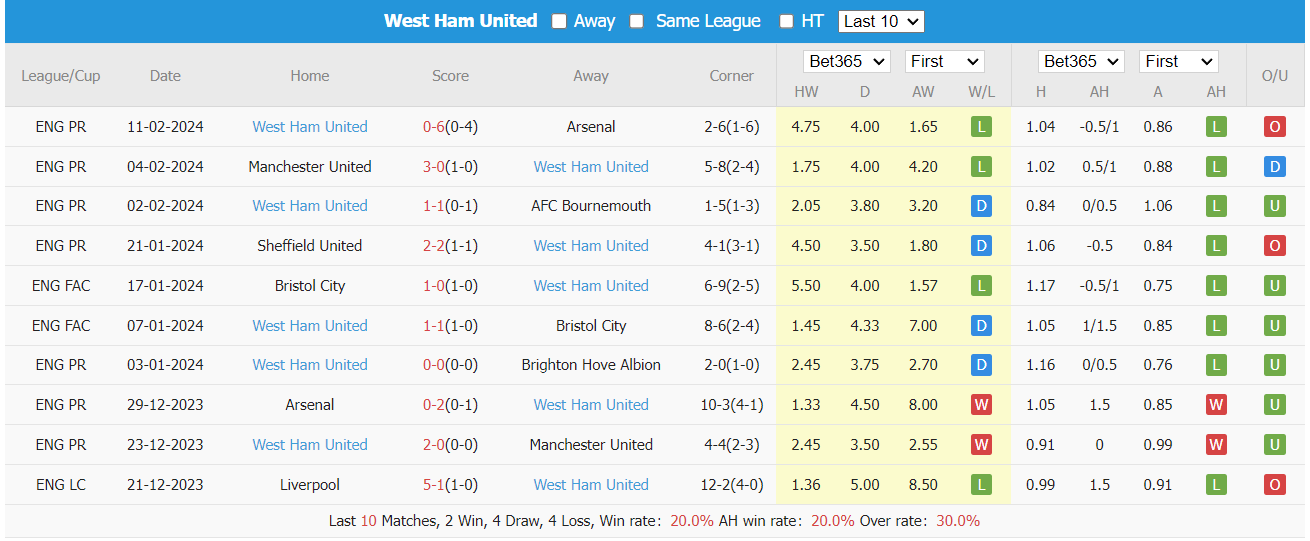Click the Corner column header
The width and height of the screenshot is (1310, 541).
pyautogui.click(x=731, y=76)
